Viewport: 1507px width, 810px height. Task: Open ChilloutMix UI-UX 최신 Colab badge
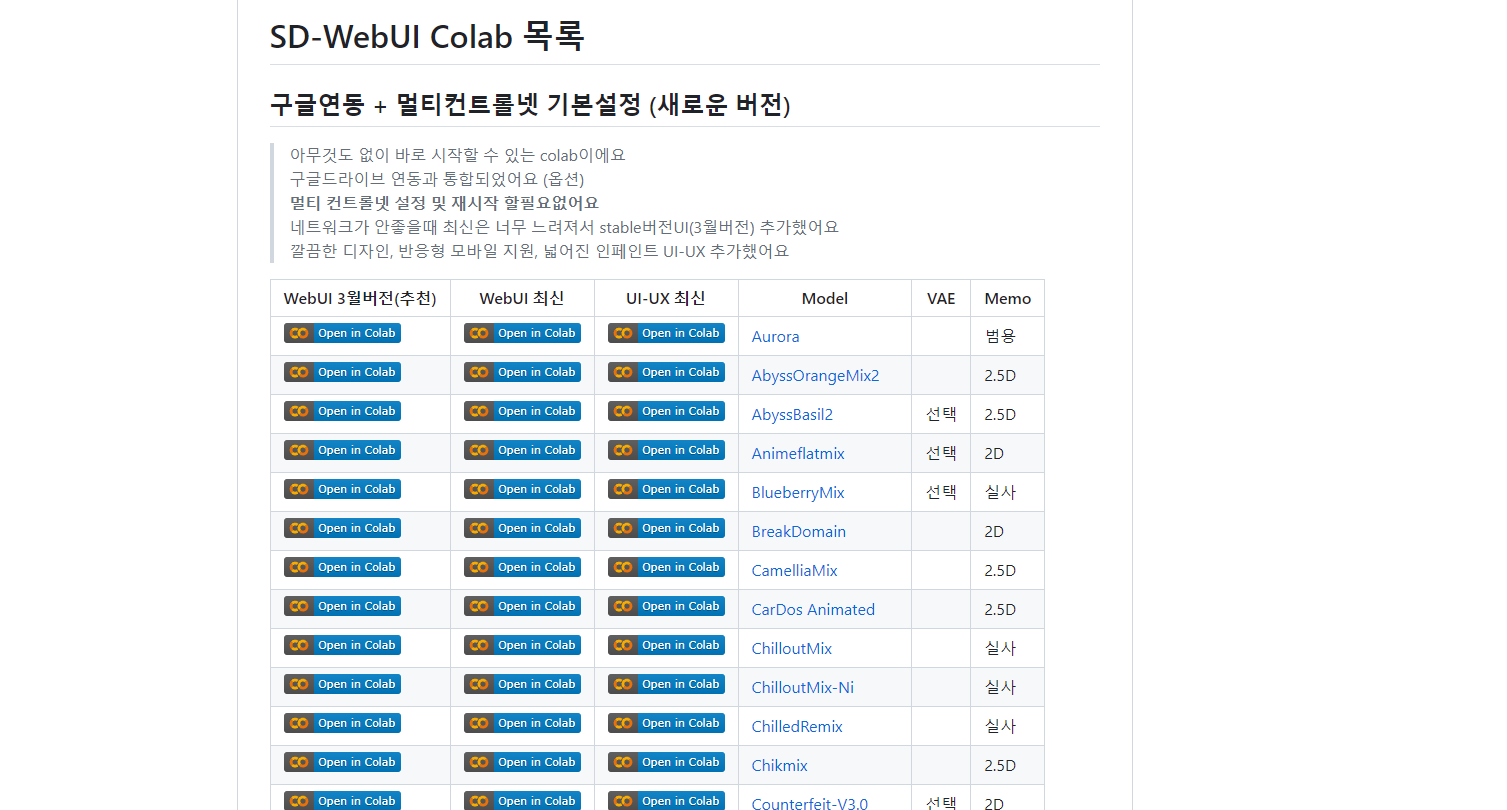tap(666, 645)
